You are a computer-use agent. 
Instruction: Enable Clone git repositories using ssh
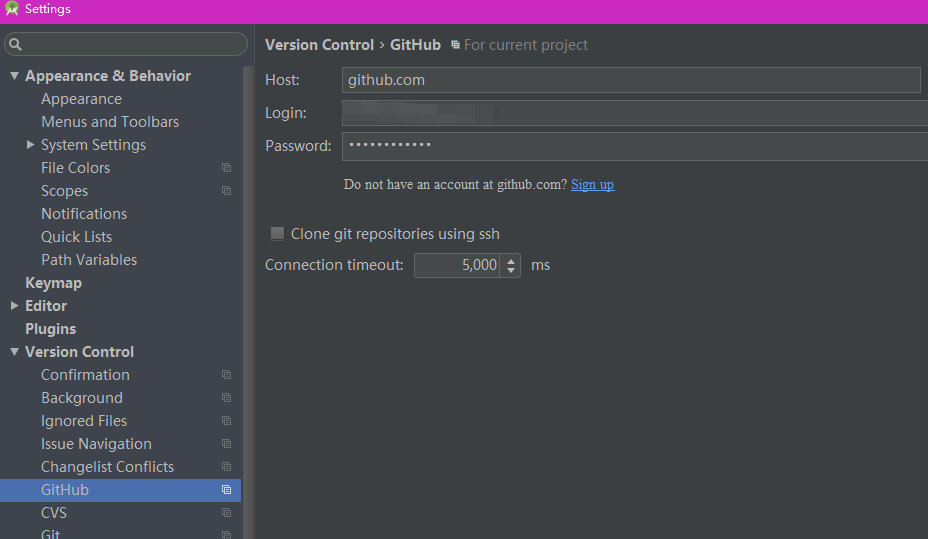277,234
